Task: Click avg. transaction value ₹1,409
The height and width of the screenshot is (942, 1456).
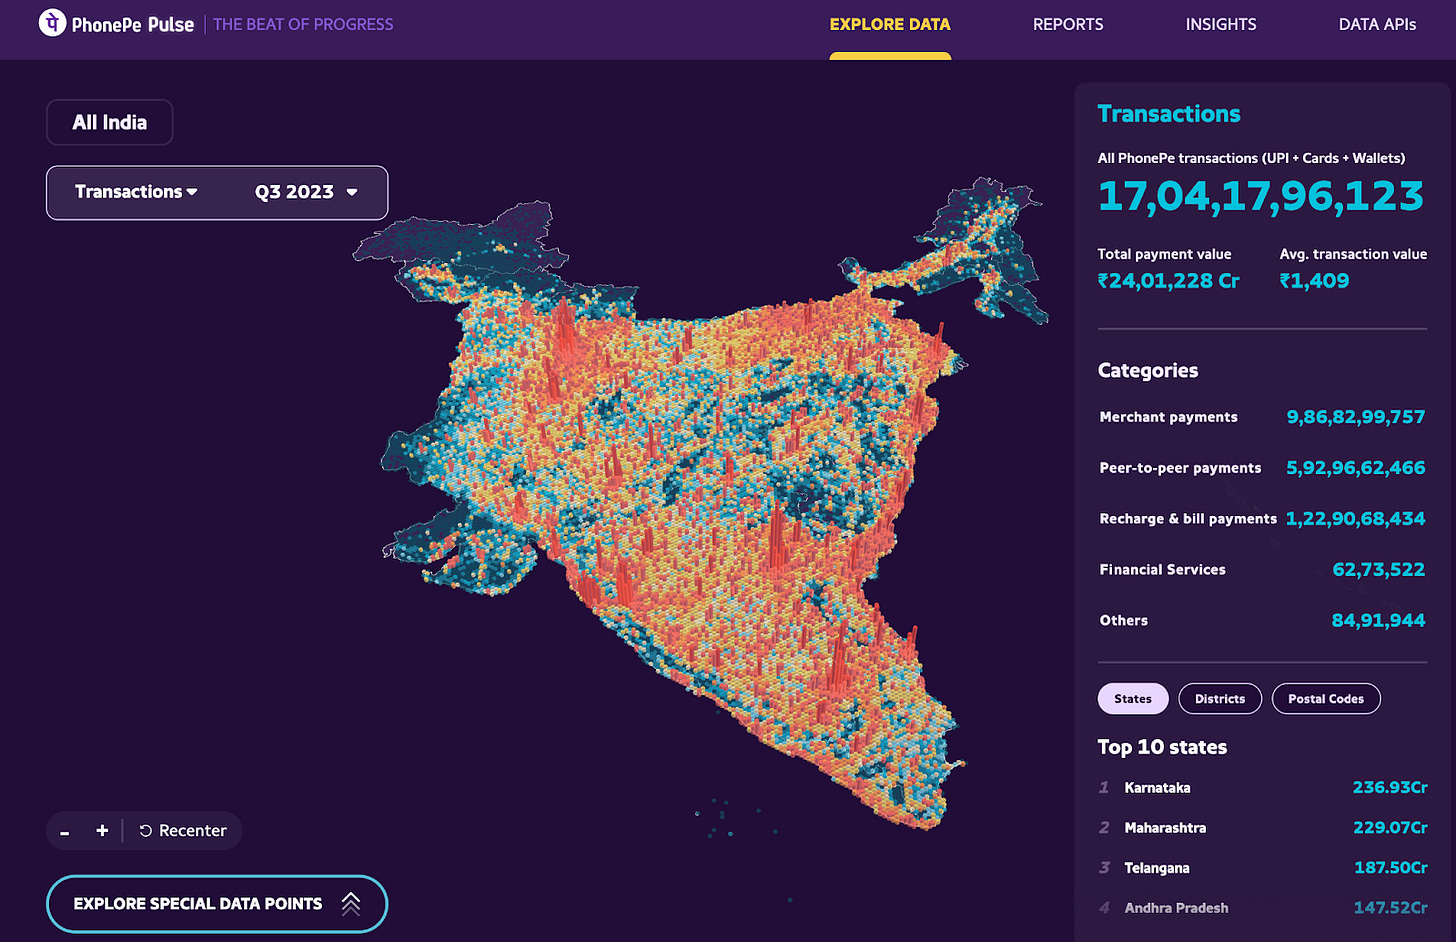Action: pos(1315,281)
